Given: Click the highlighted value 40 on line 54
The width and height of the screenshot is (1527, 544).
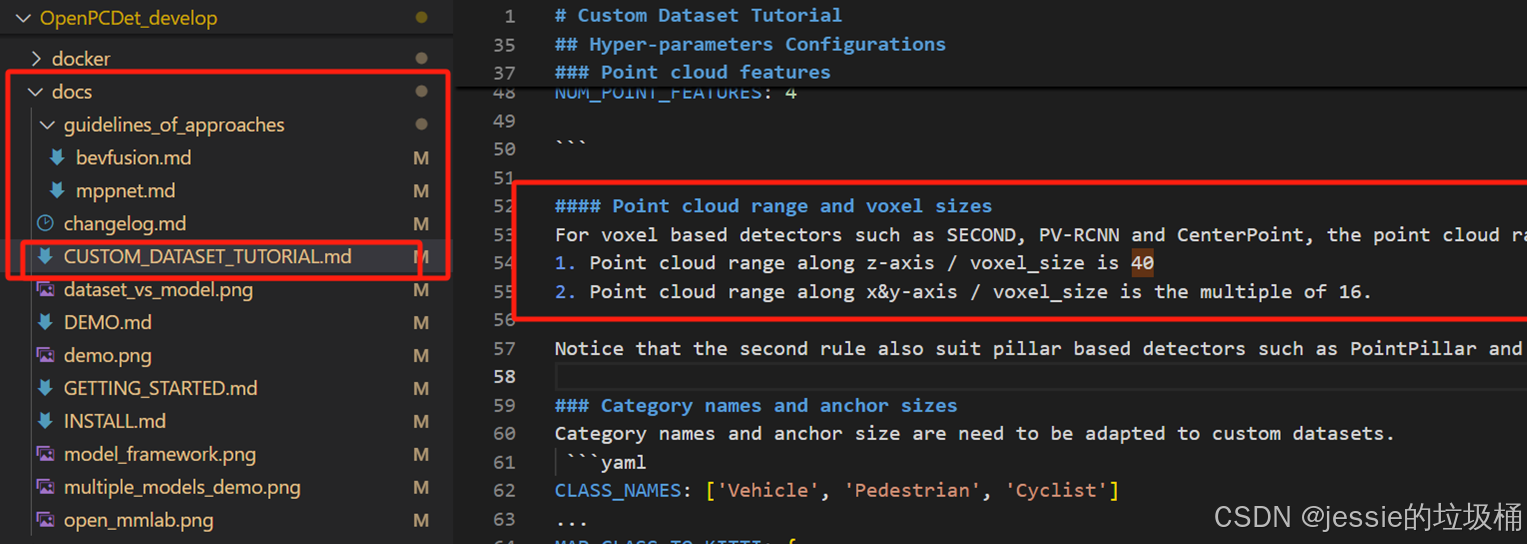Looking at the screenshot, I should [1142, 263].
